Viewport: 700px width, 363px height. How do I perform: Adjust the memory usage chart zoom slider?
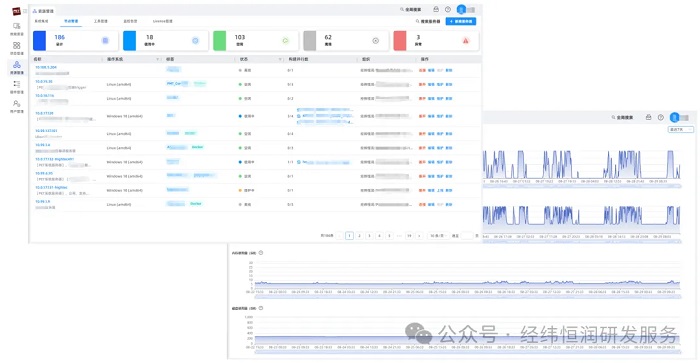[468, 296]
